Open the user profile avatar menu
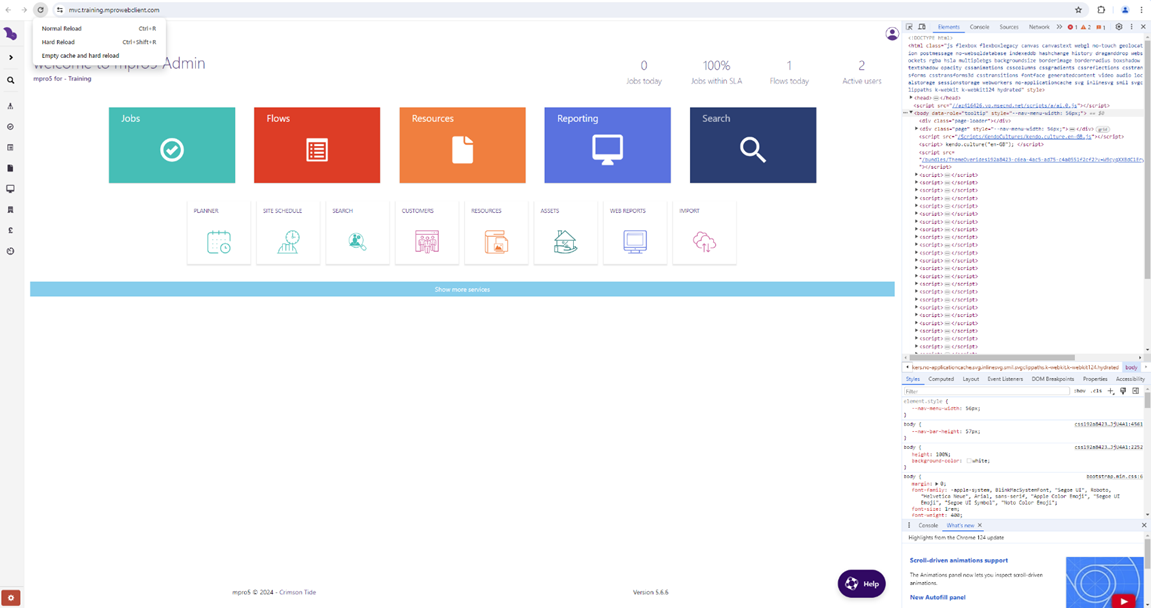 coord(892,33)
